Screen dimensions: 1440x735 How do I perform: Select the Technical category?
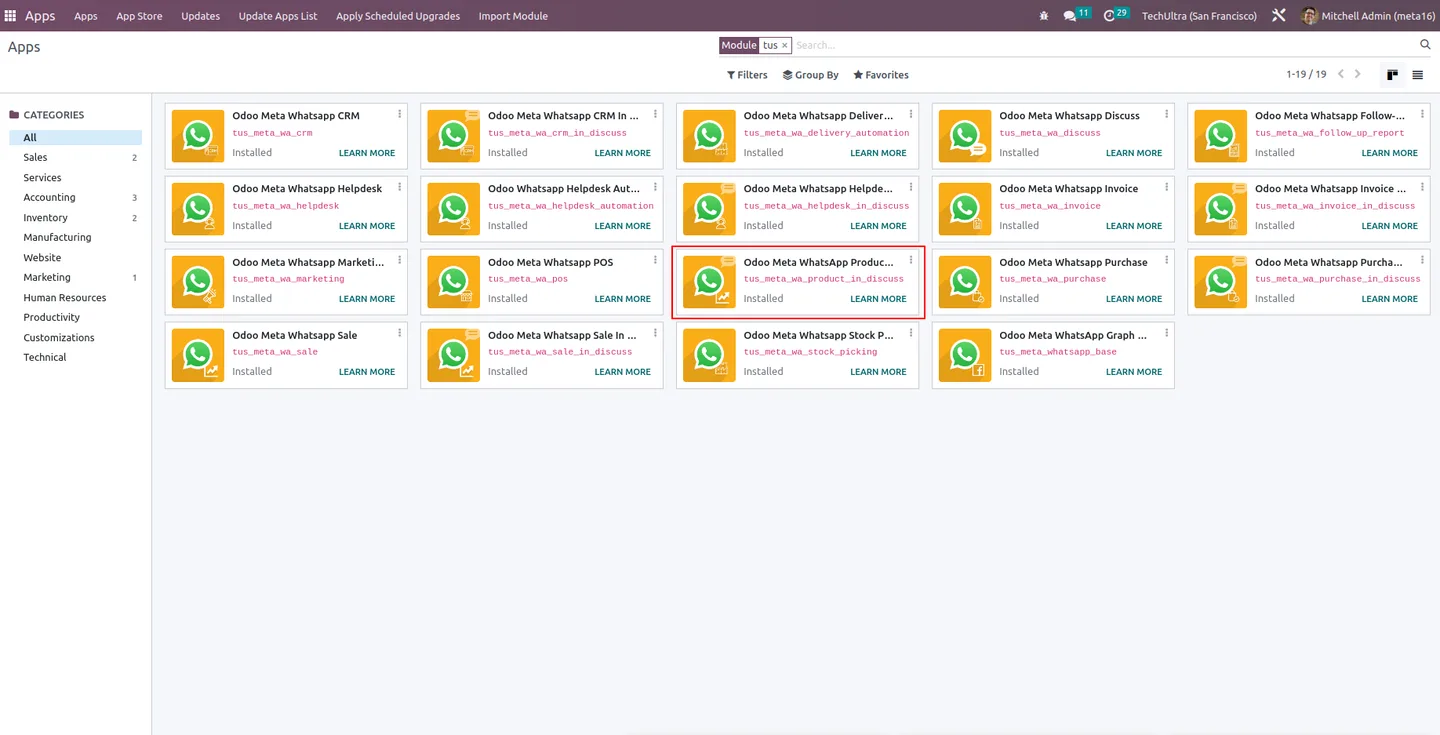76,358
